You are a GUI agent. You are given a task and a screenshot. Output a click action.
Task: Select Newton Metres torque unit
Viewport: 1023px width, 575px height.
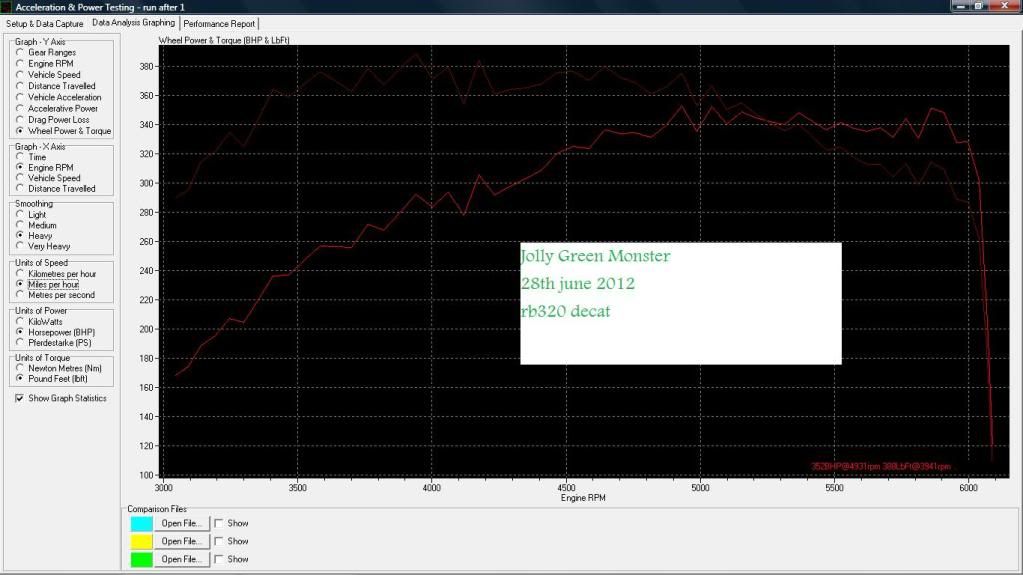pos(20,368)
